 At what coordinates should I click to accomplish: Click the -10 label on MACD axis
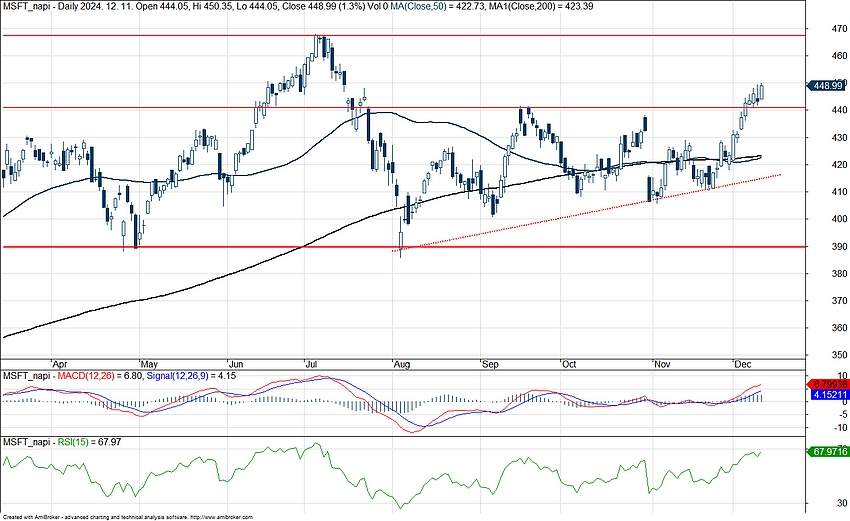tap(841, 428)
